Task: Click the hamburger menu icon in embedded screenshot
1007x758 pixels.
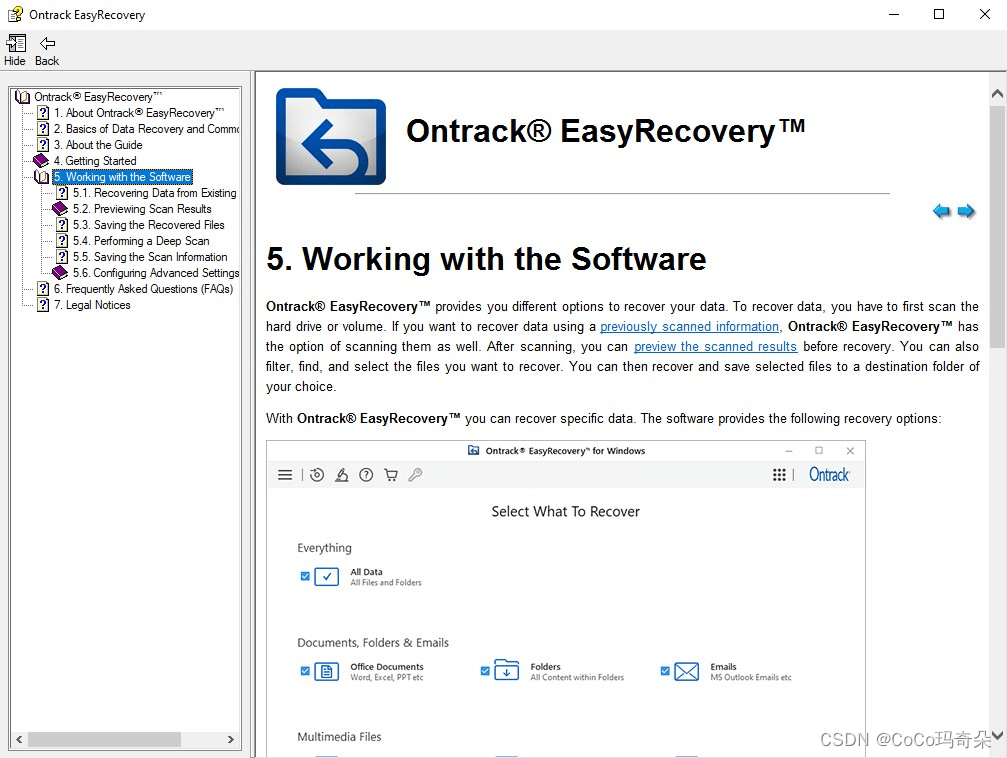Action: pos(285,475)
